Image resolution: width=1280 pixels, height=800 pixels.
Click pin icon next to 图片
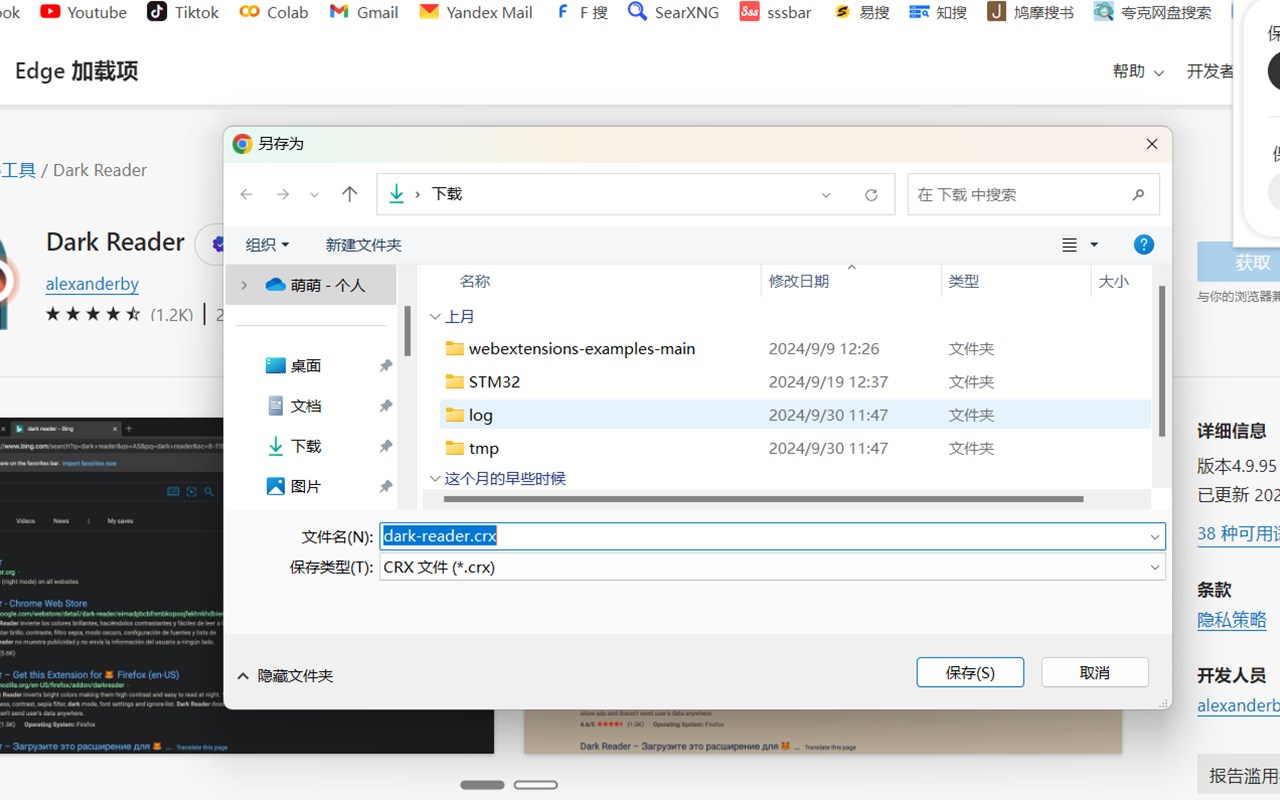385,486
